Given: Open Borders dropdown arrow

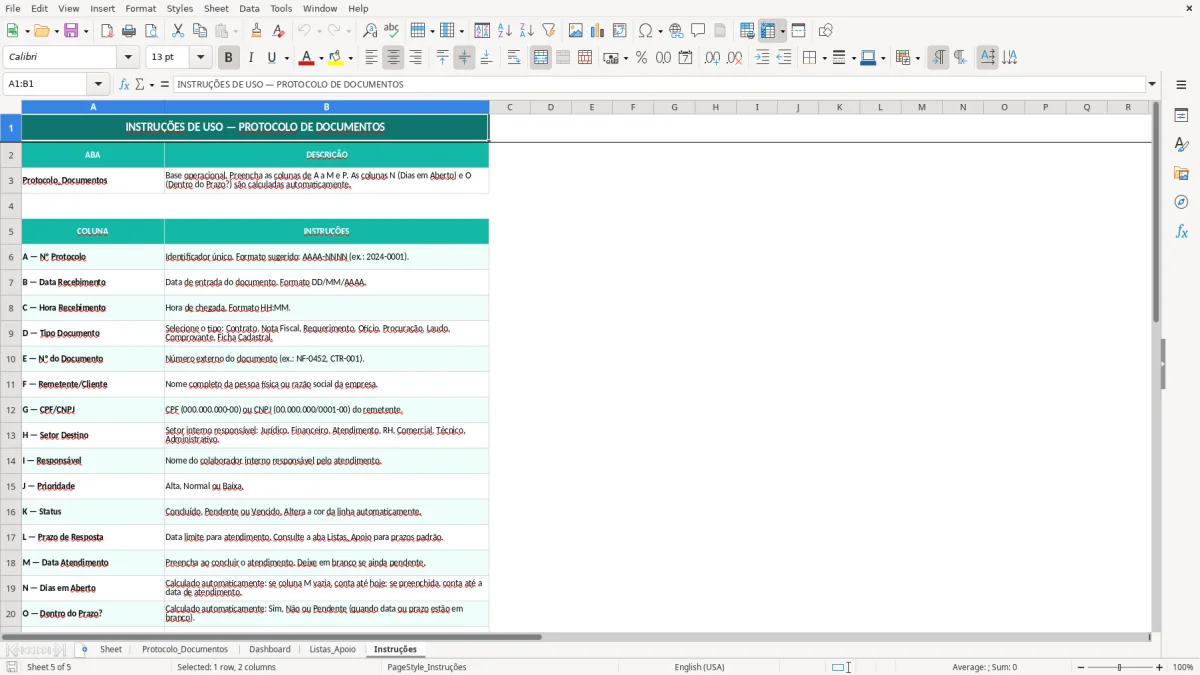Looking at the screenshot, I should pyautogui.click(x=823, y=58).
